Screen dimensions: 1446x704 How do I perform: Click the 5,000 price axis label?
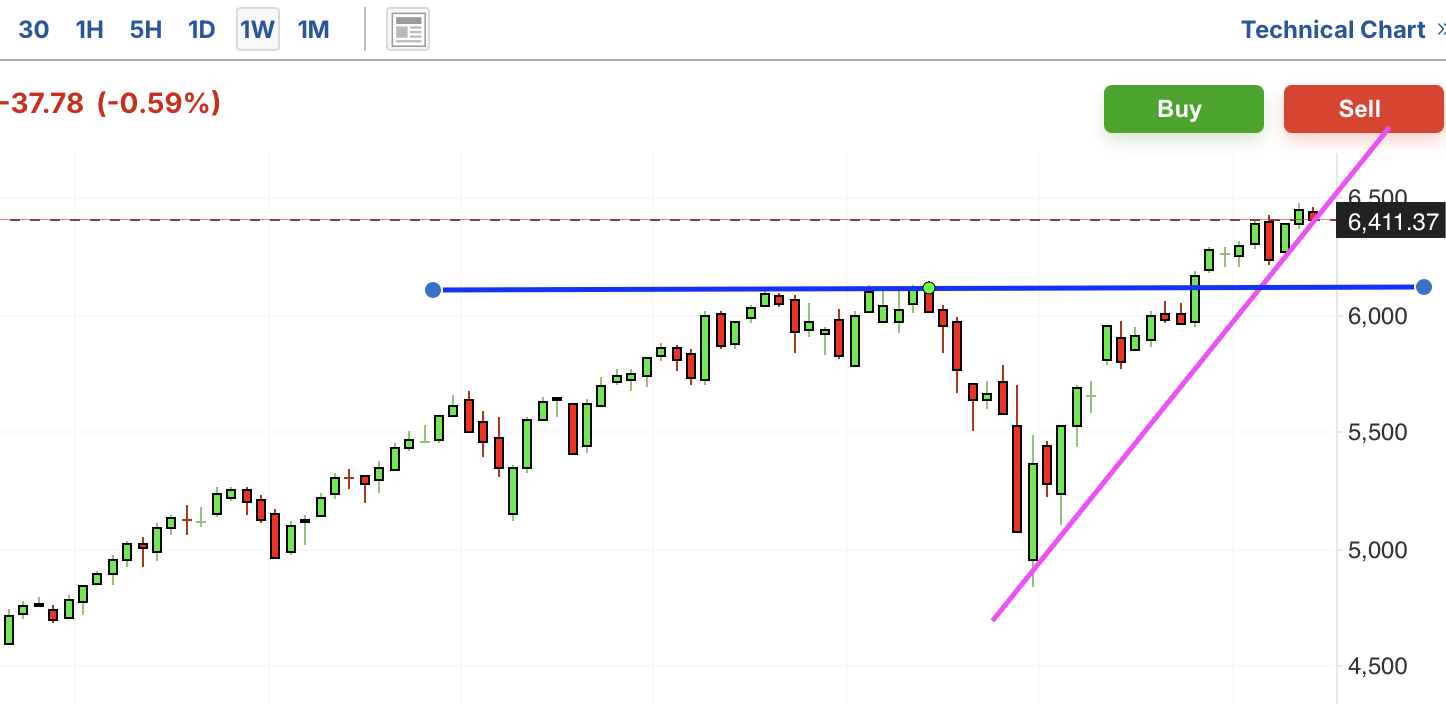[1379, 550]
